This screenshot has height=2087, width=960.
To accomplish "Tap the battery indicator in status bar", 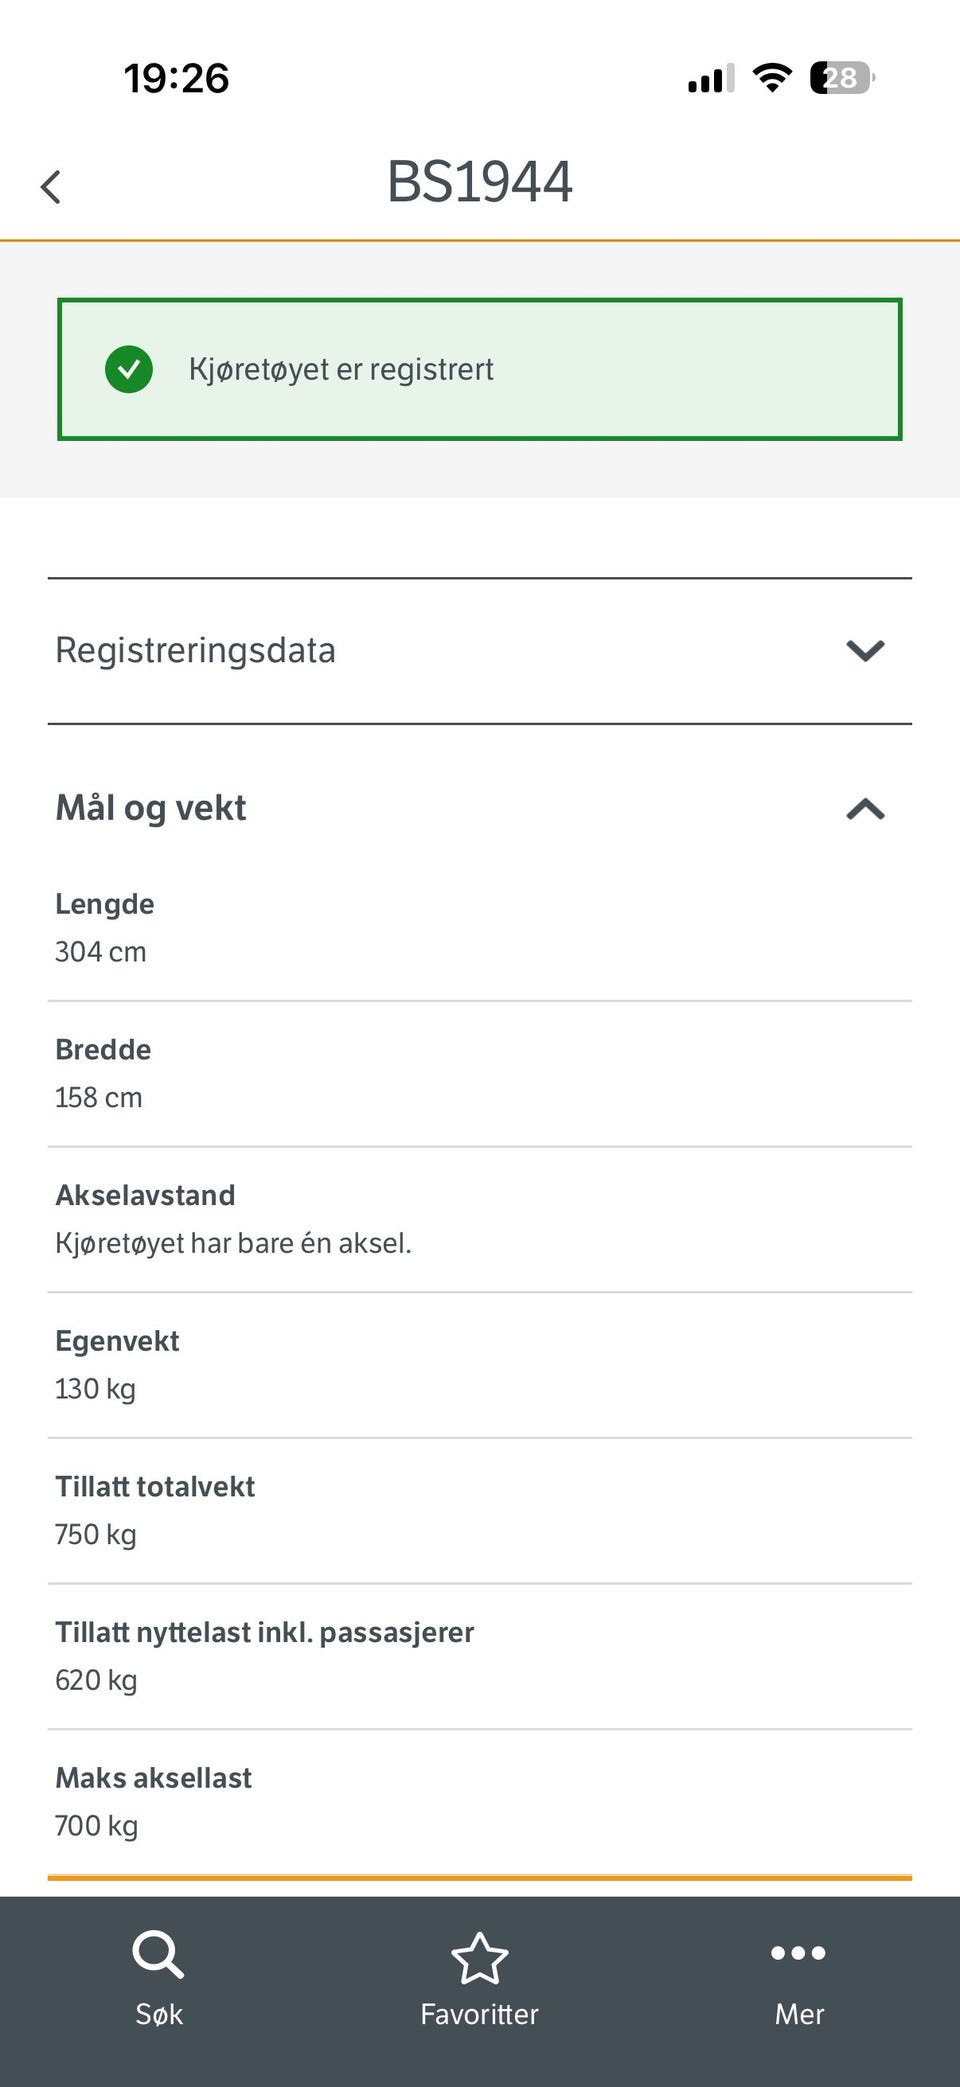I will 841,78.
